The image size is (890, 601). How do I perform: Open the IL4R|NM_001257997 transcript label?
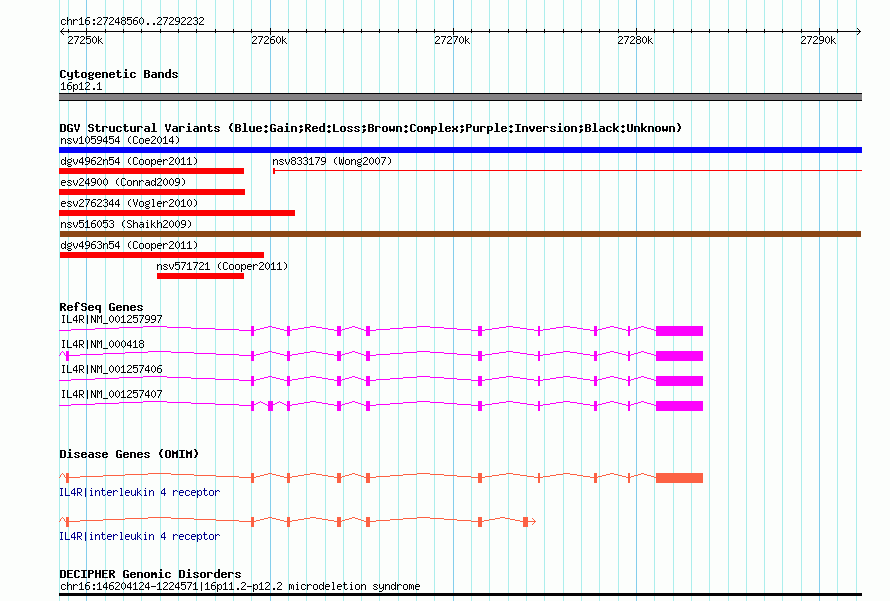click(111, 320)
